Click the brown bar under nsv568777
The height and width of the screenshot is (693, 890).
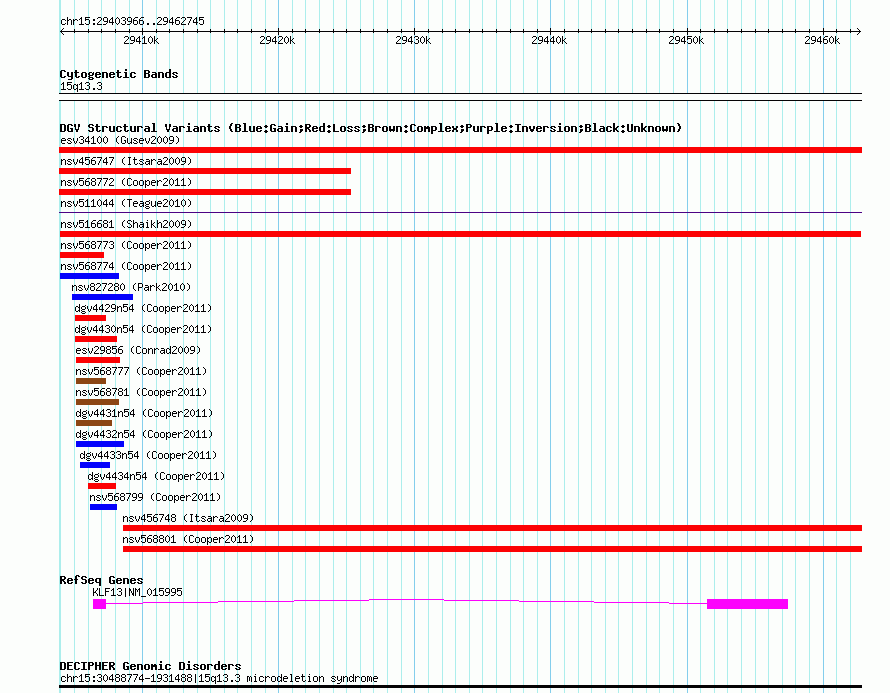[91, 381]
